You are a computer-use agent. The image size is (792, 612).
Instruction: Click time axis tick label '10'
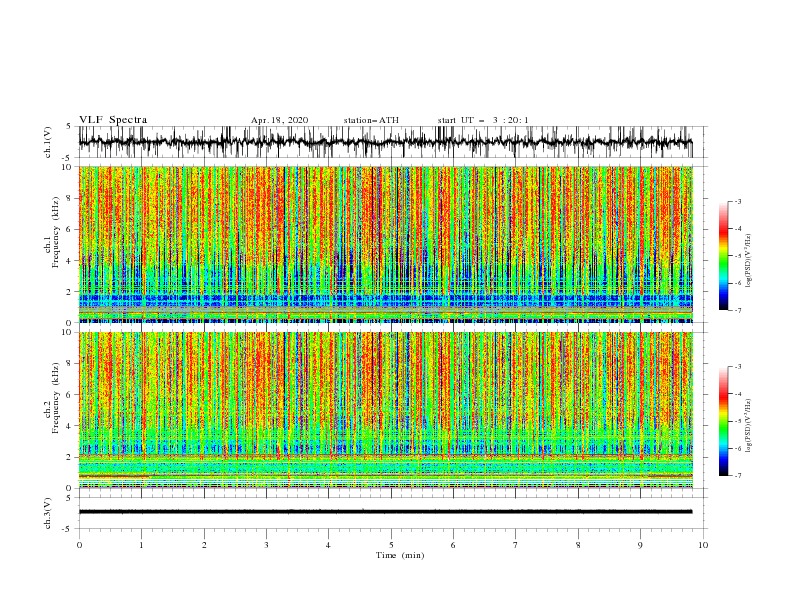tap(703, 545)
